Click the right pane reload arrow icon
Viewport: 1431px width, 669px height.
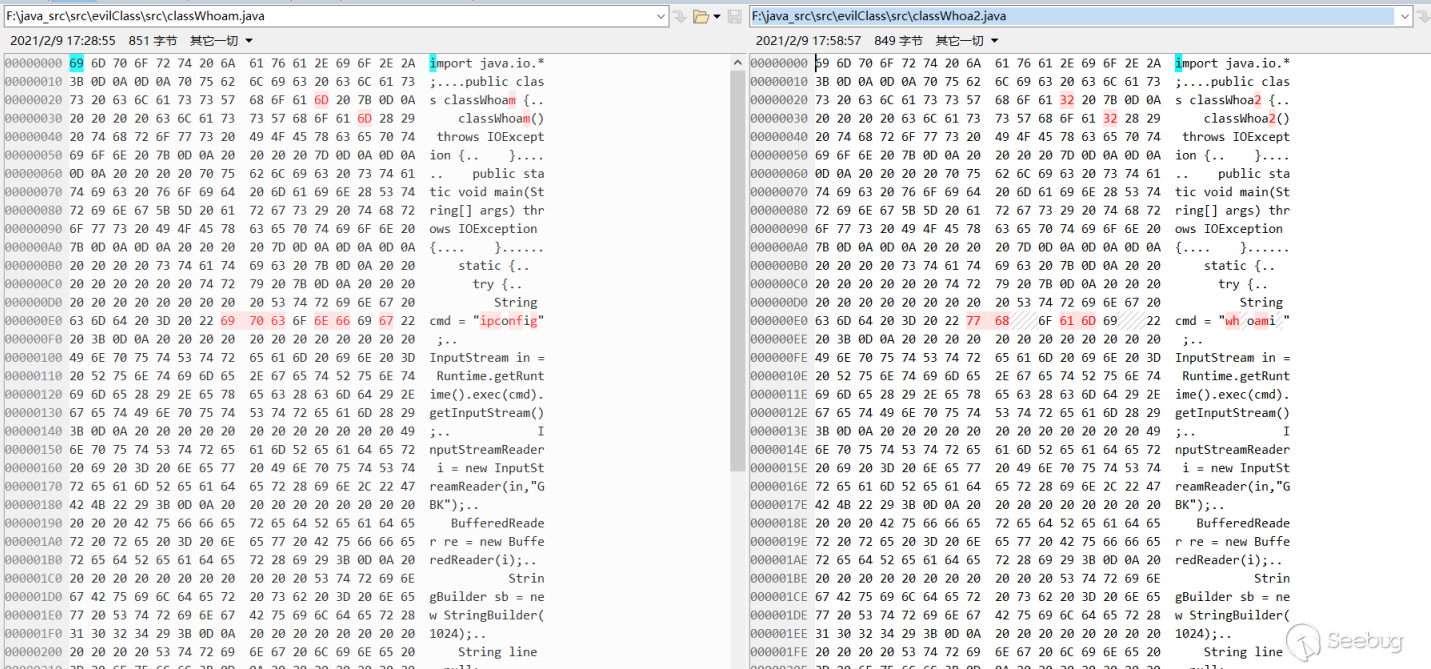click(x=1424, y=16)
